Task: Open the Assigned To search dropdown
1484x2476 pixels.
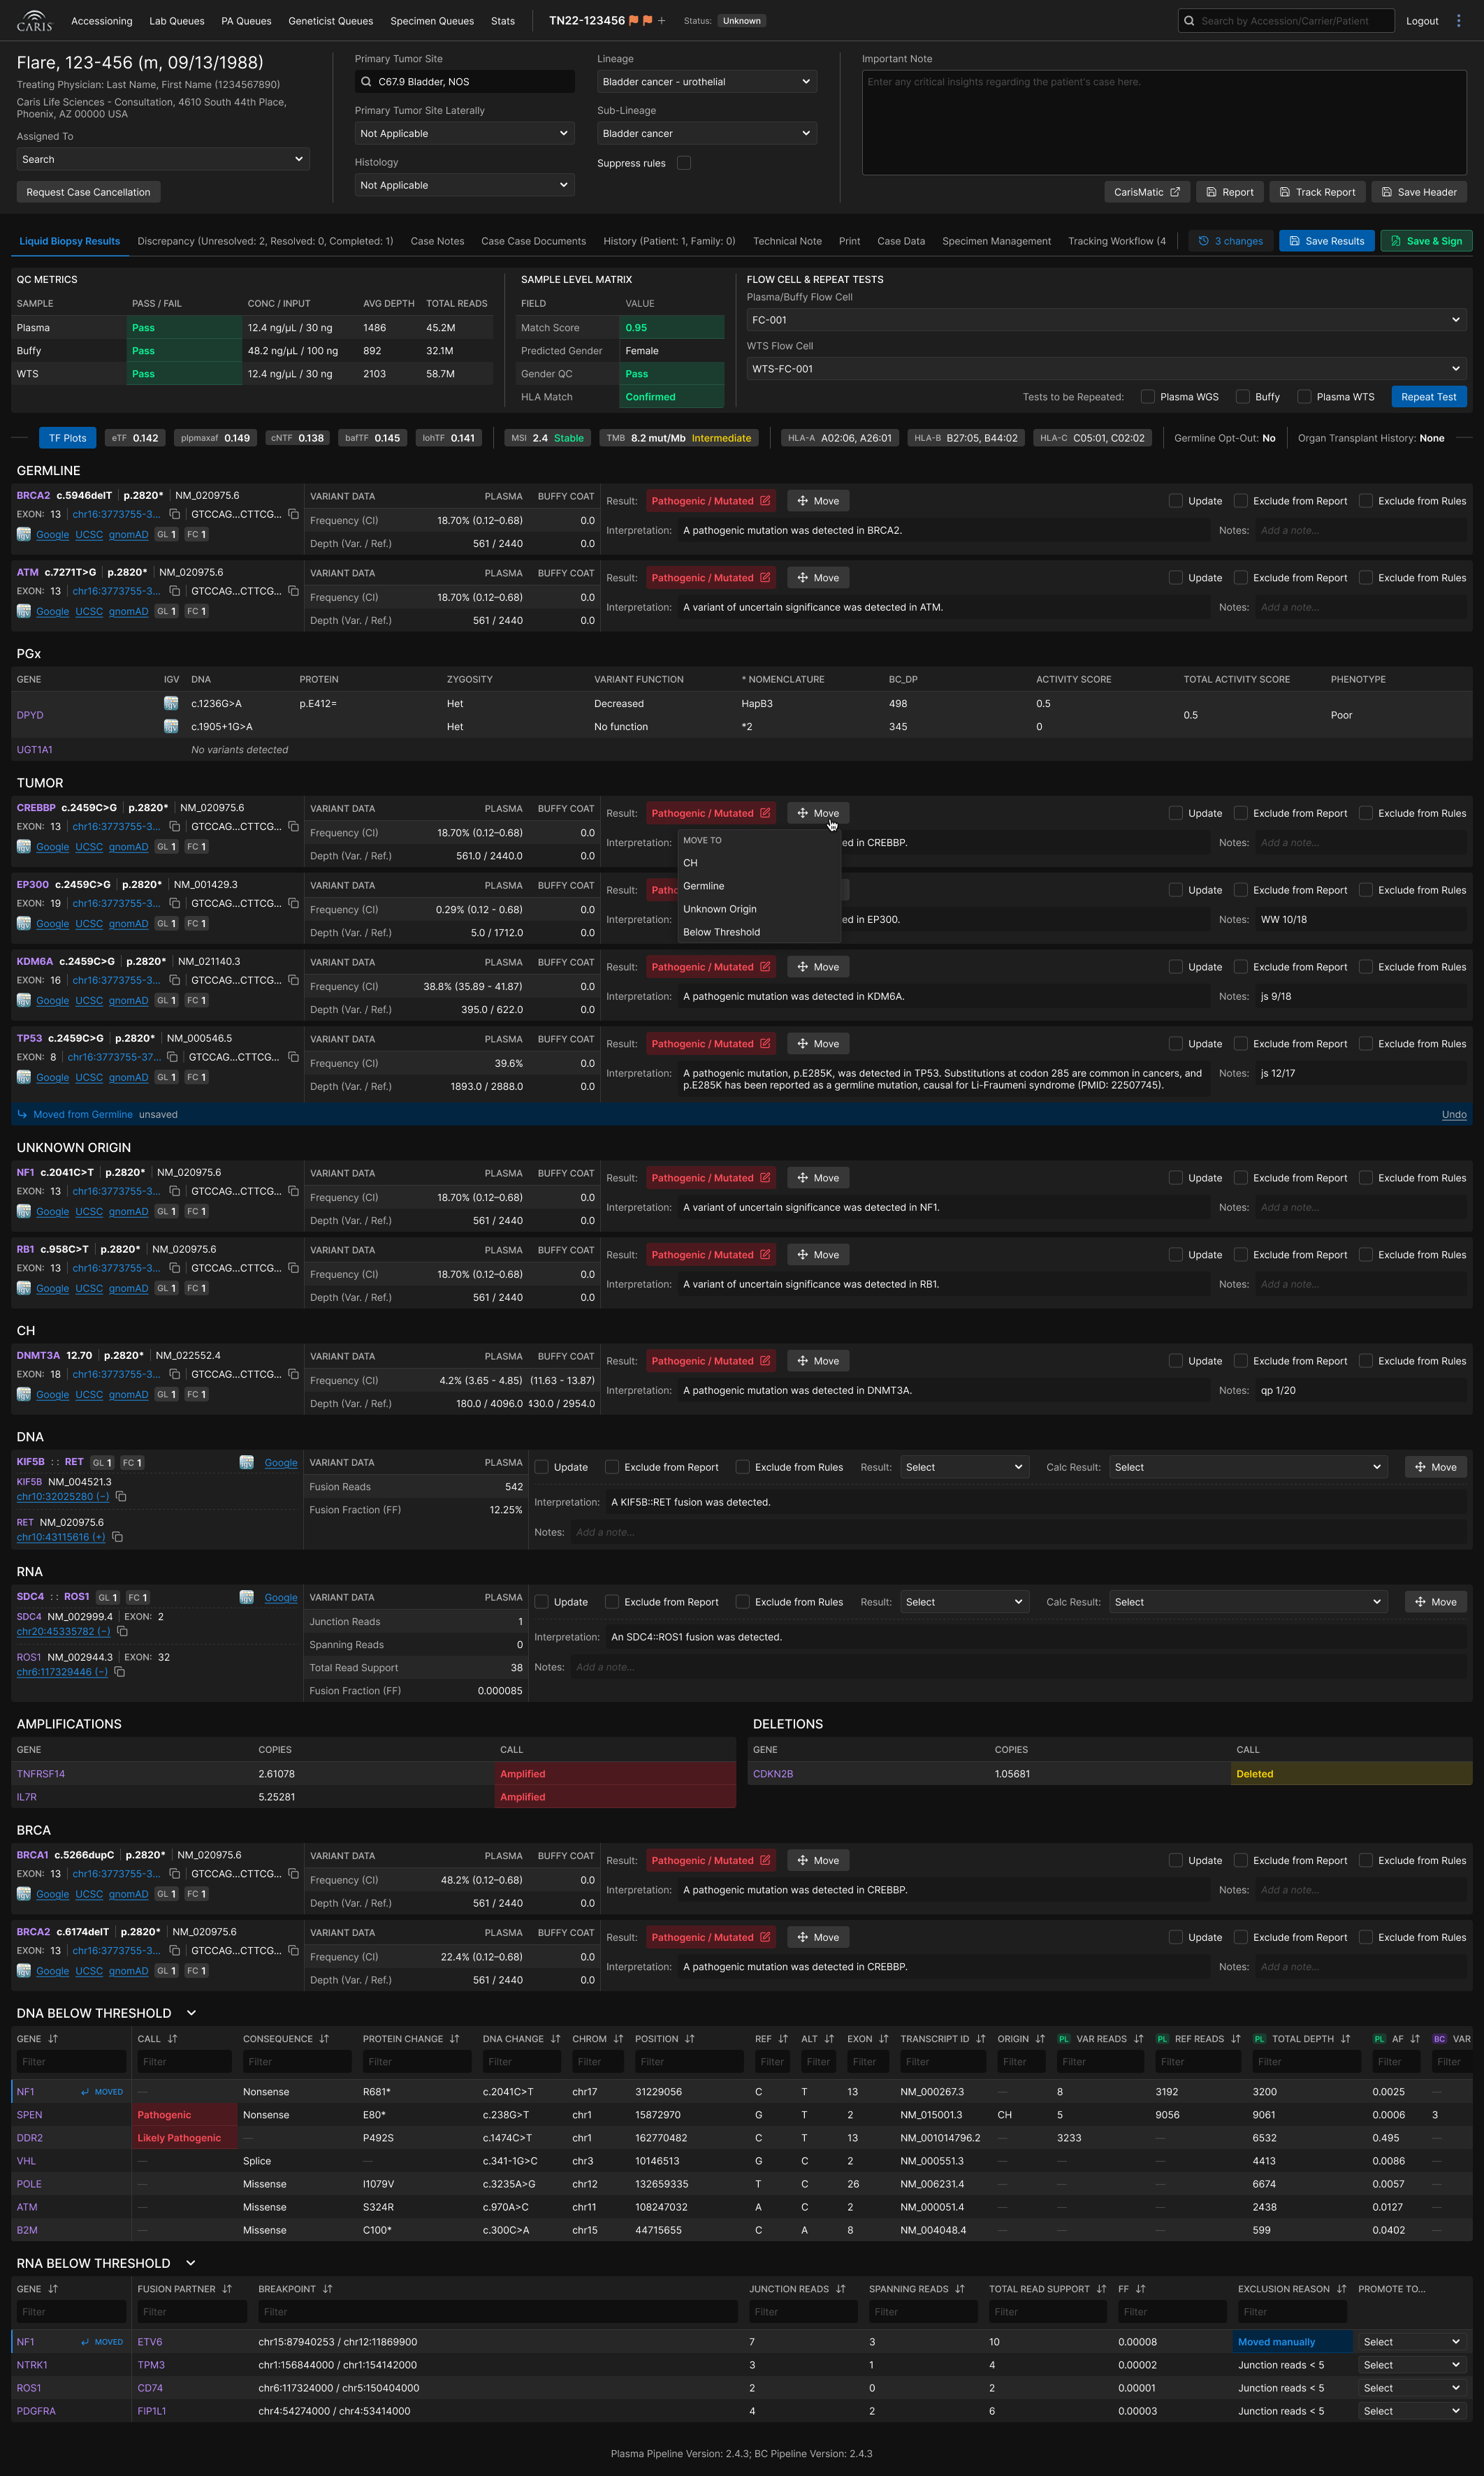Action: (x=163, y=159)
